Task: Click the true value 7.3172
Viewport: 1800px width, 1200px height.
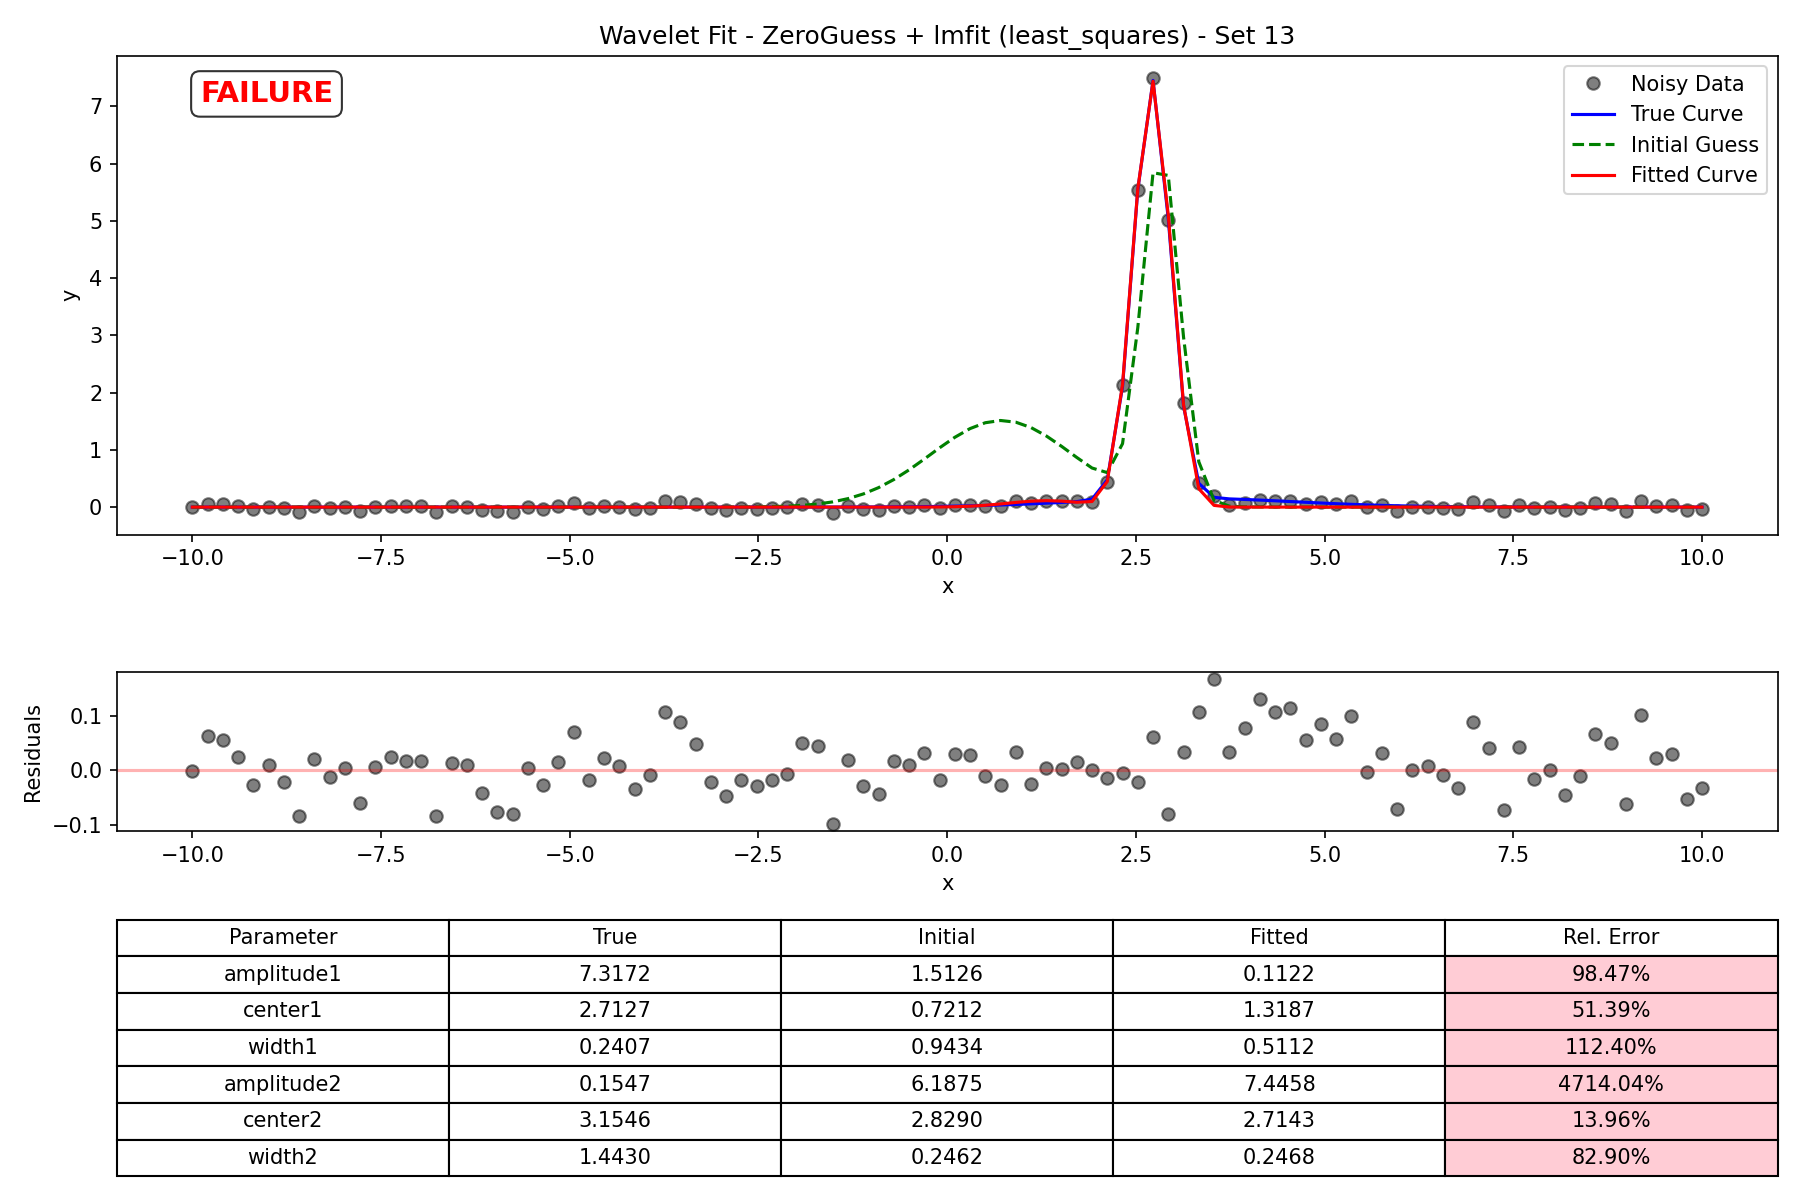Action: 615,974
